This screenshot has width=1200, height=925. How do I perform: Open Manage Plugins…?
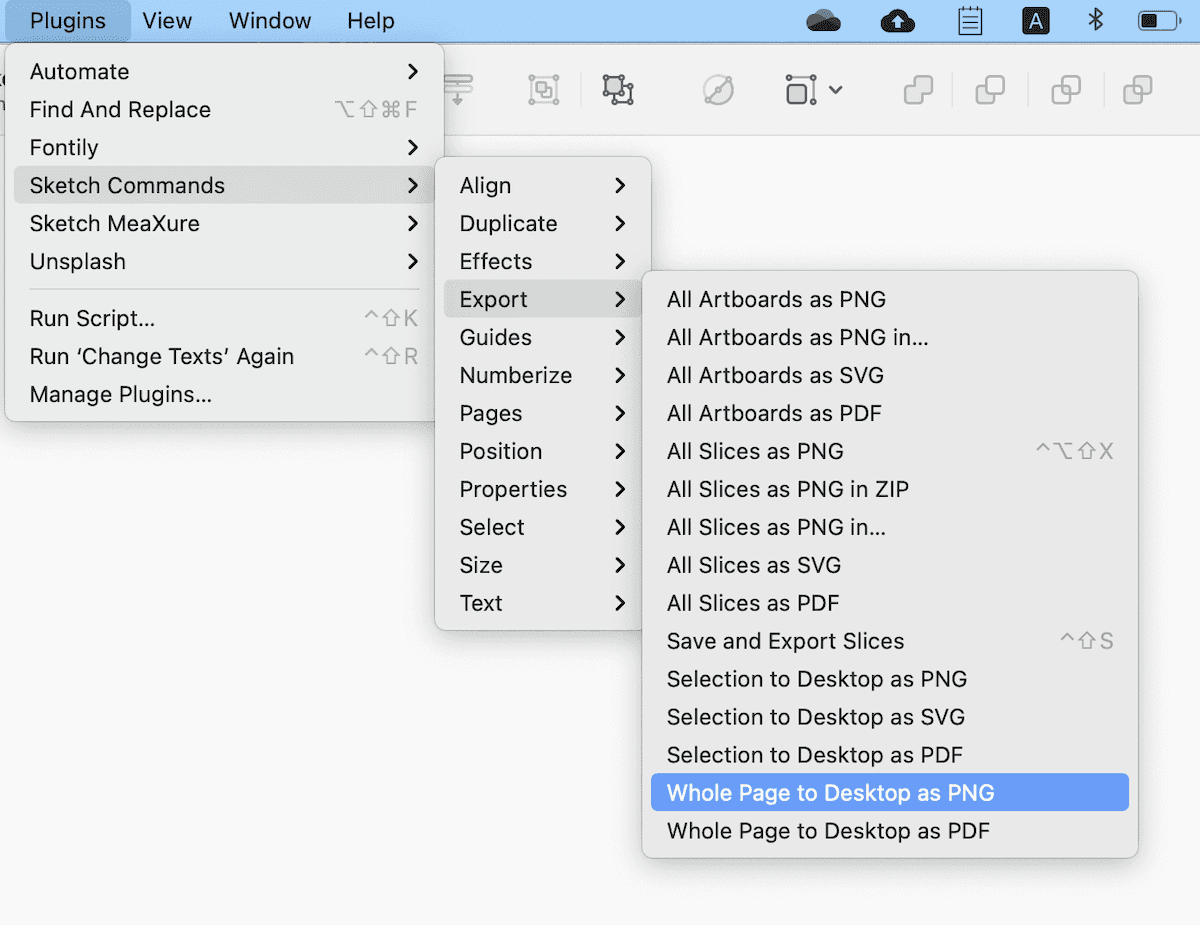[x=121, y=395]
